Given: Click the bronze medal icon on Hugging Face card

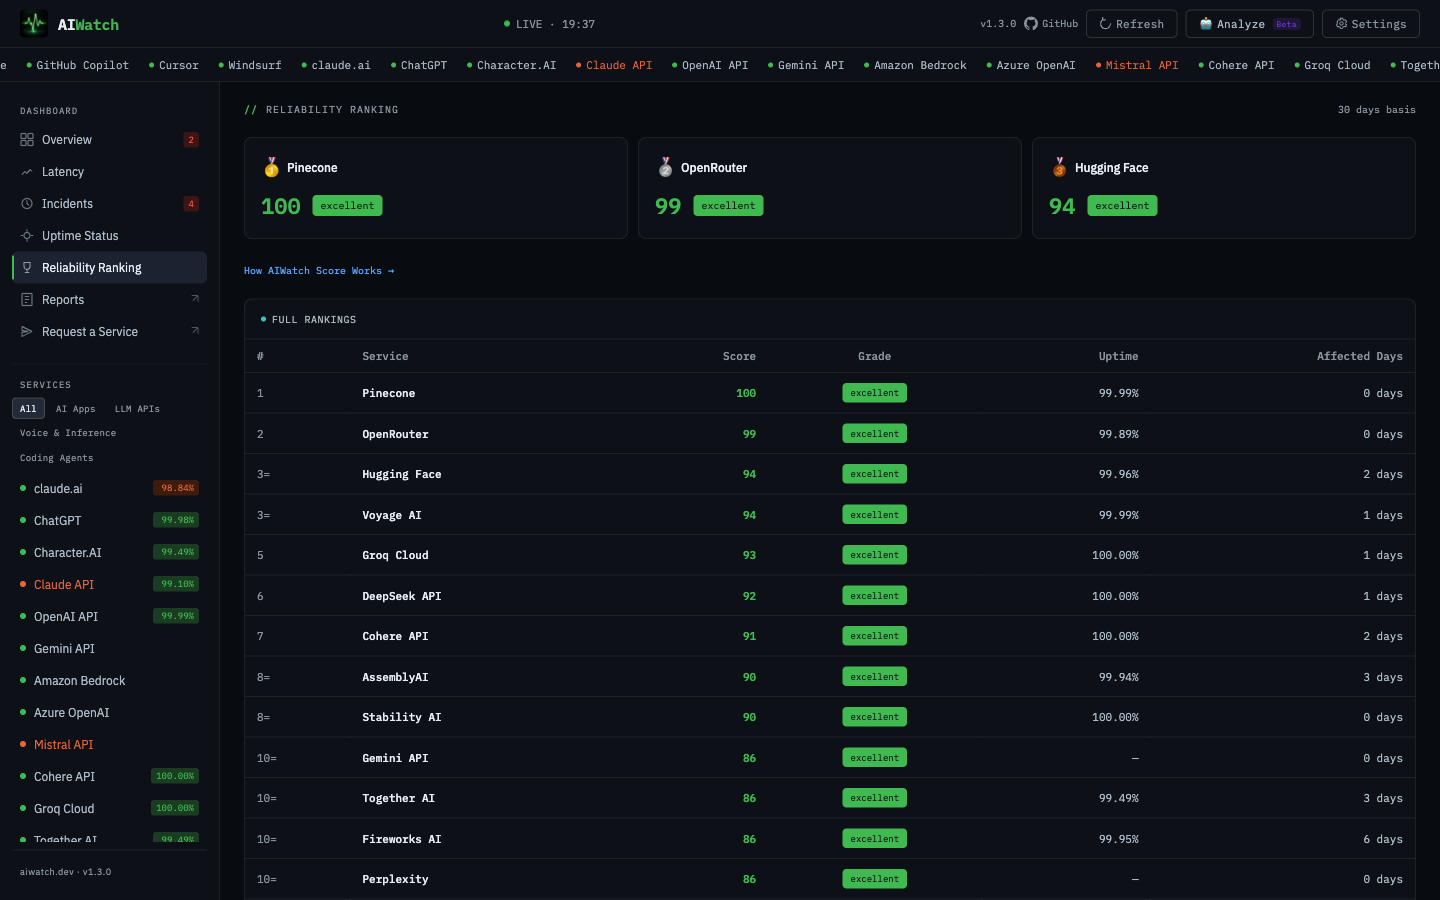Looking at the screenshot, I should (x=1059, y=167).
